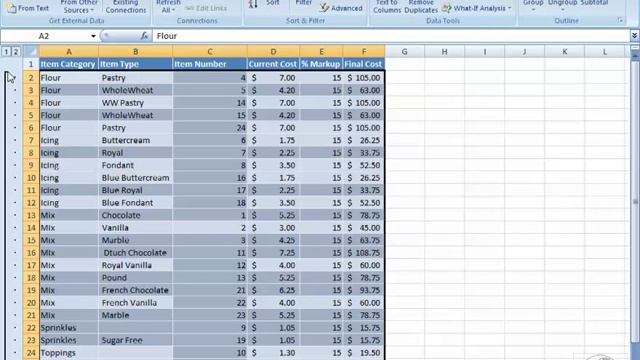The image size is (640, 360).
Task: Select the Blue Royal cell
Action: tap(136, 190)
